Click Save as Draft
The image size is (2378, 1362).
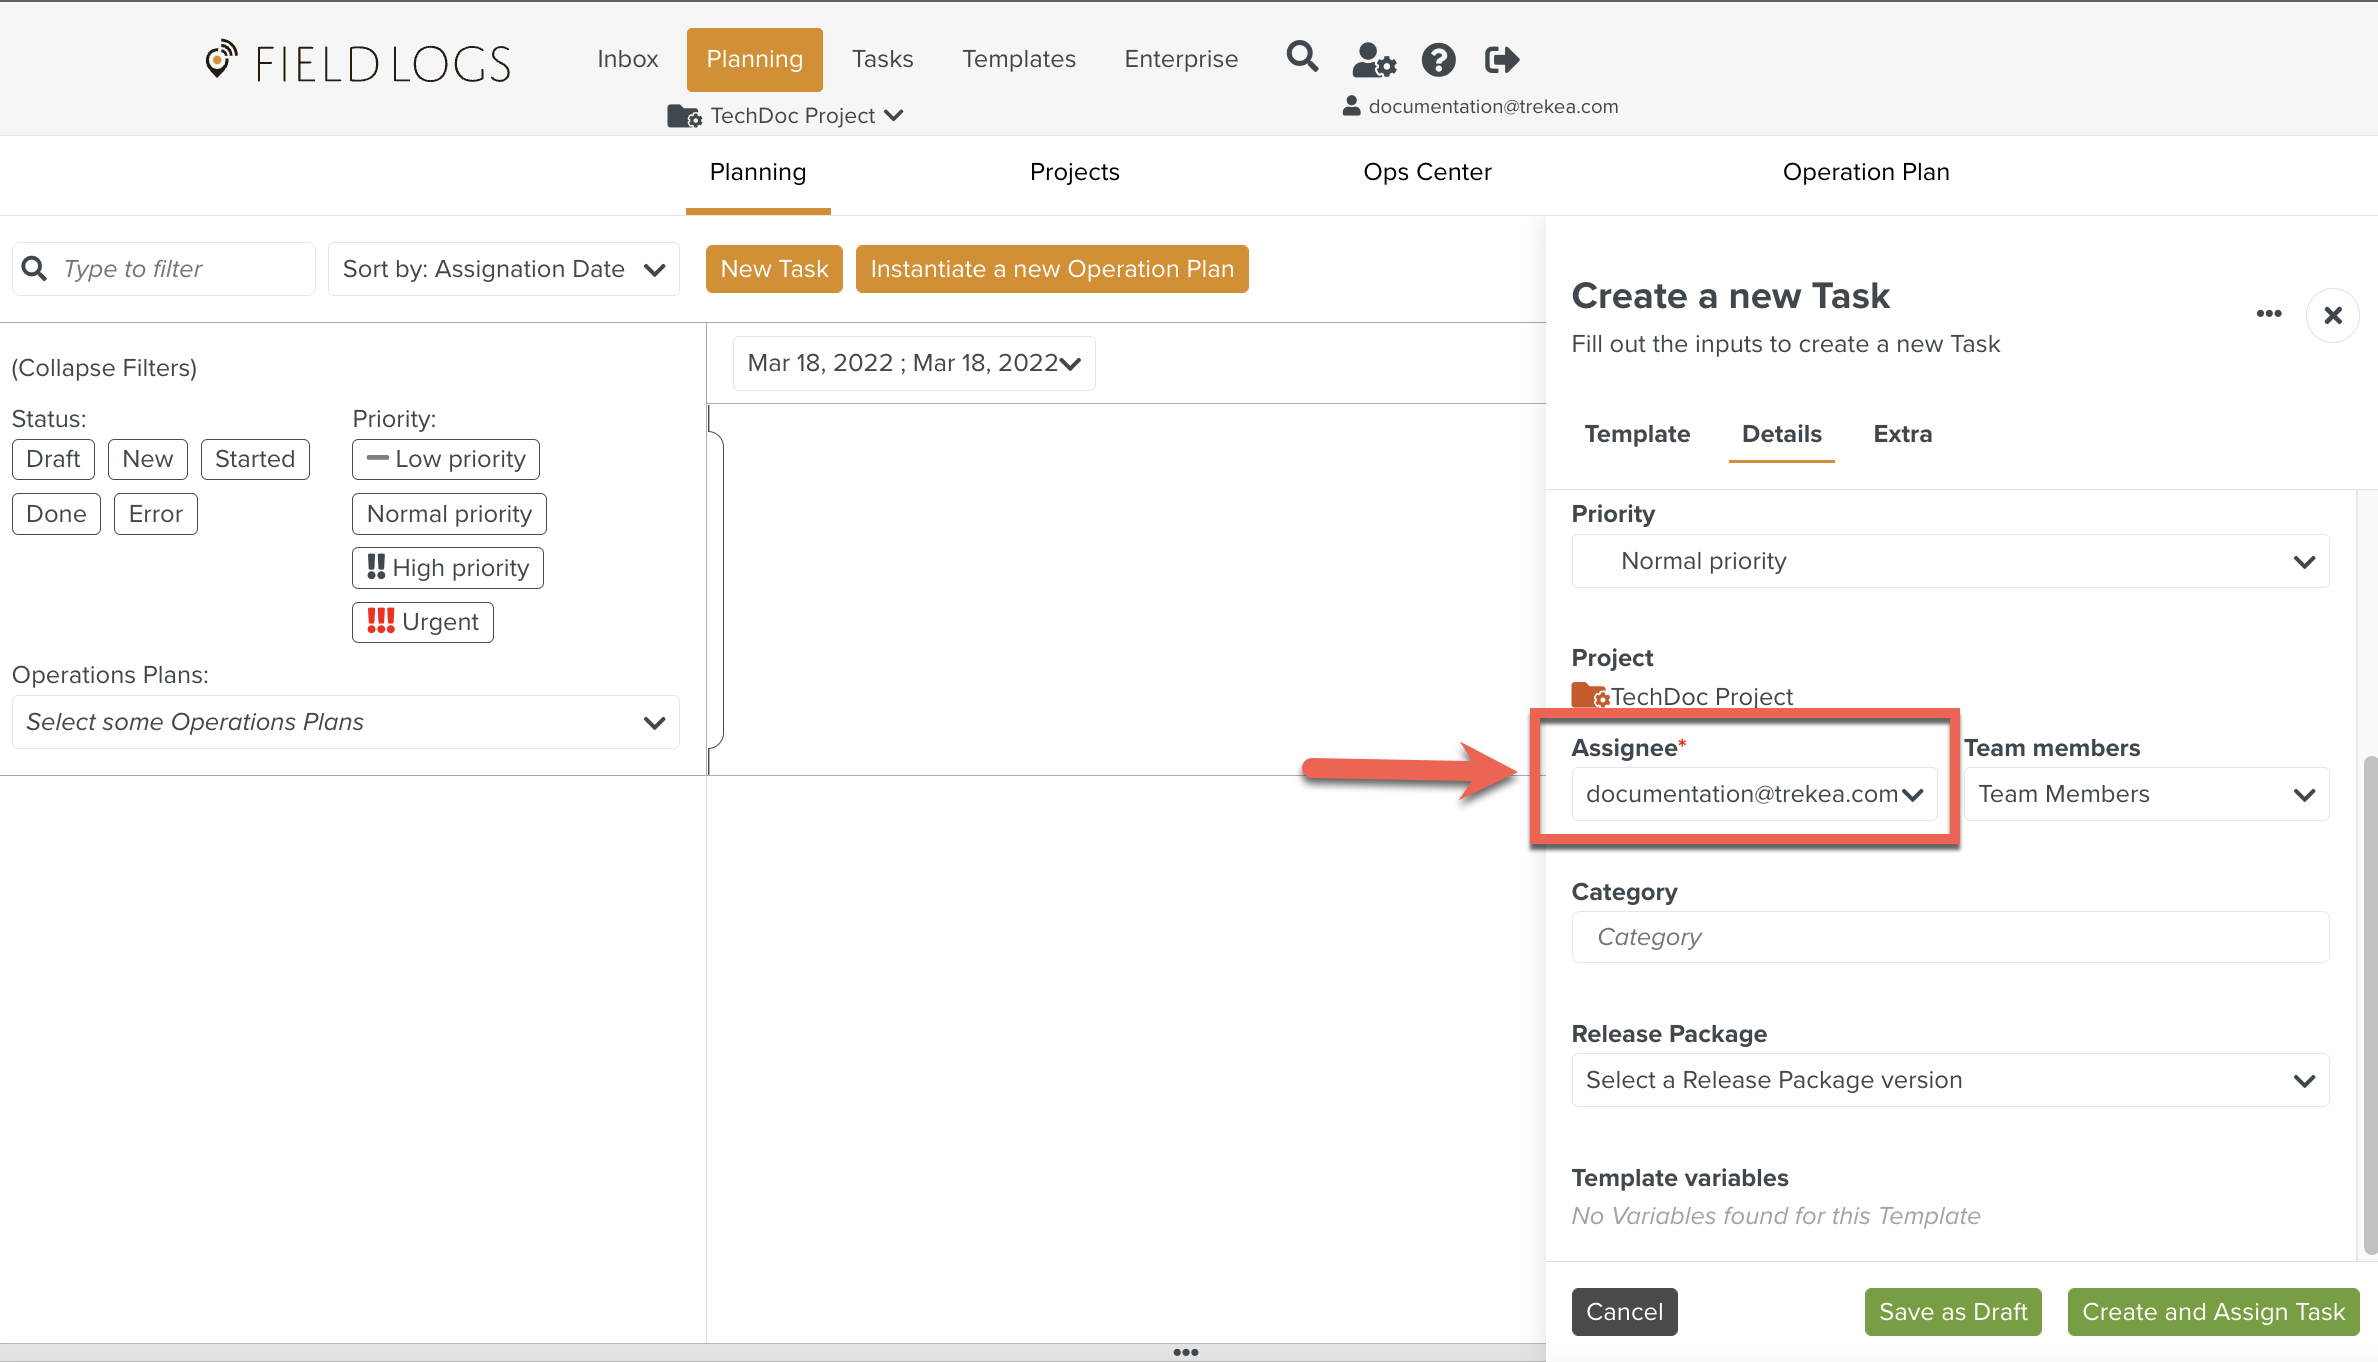pos(1953,1312)
